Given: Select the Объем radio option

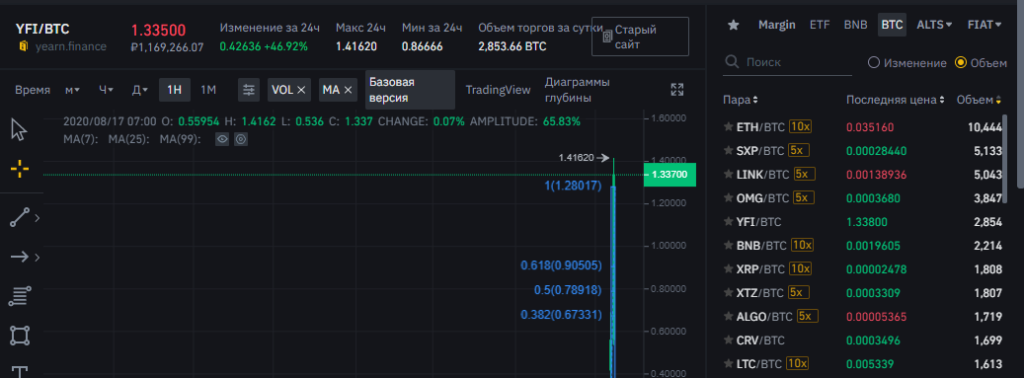Looking at the screenshot, I should 961,63.
